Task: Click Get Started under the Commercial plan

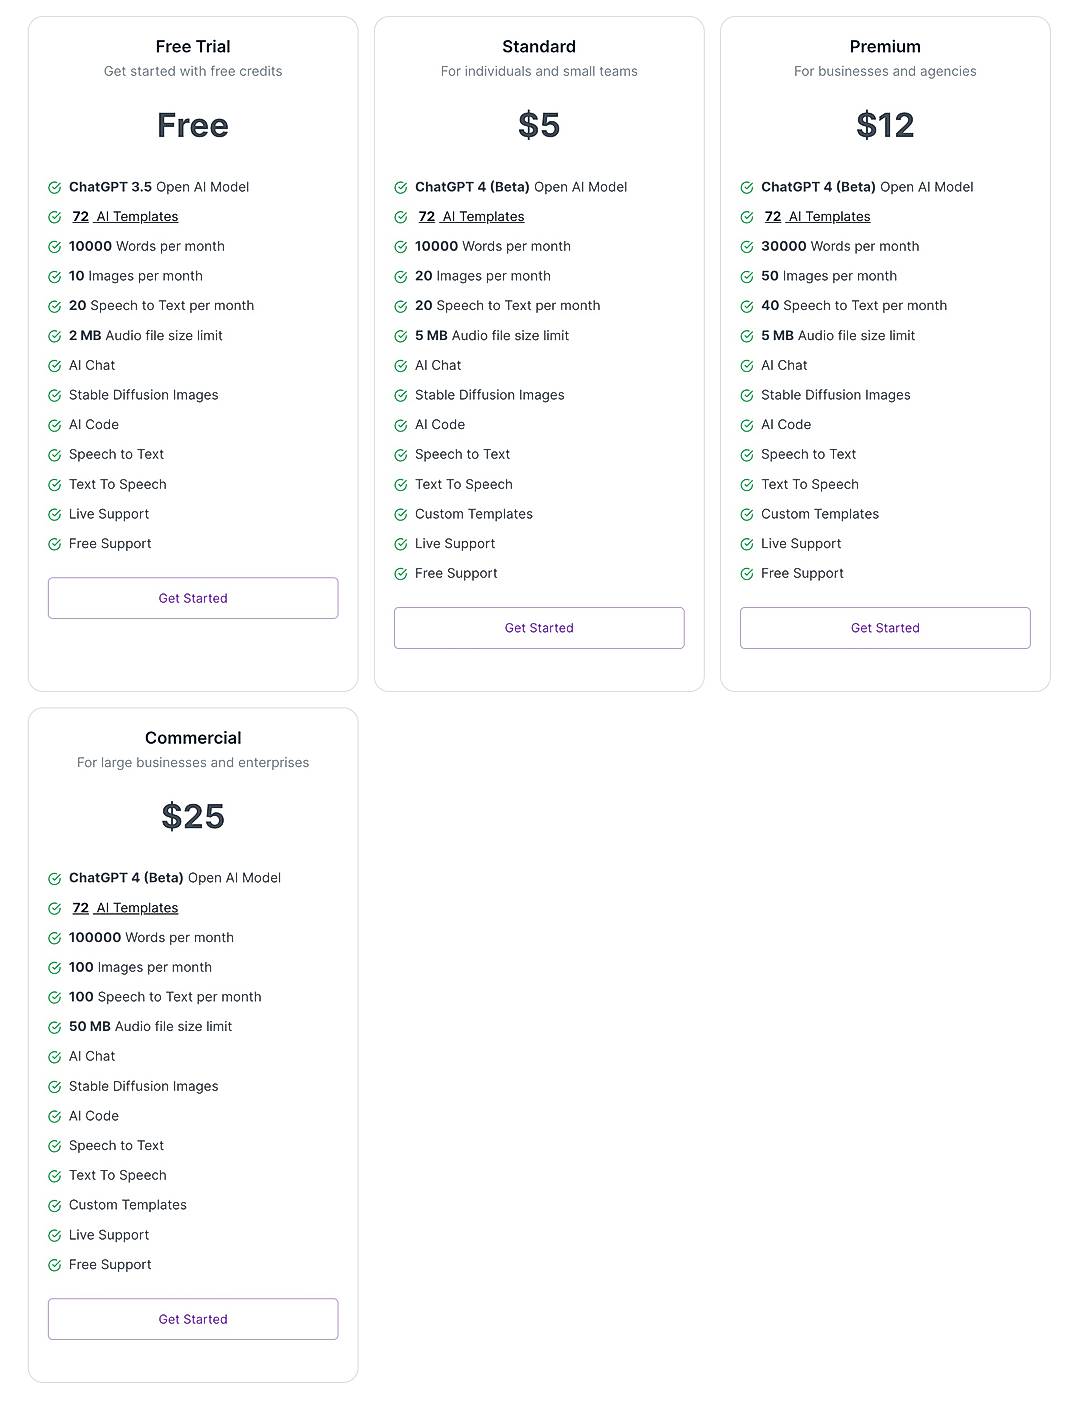Action: click(192, 1319)
